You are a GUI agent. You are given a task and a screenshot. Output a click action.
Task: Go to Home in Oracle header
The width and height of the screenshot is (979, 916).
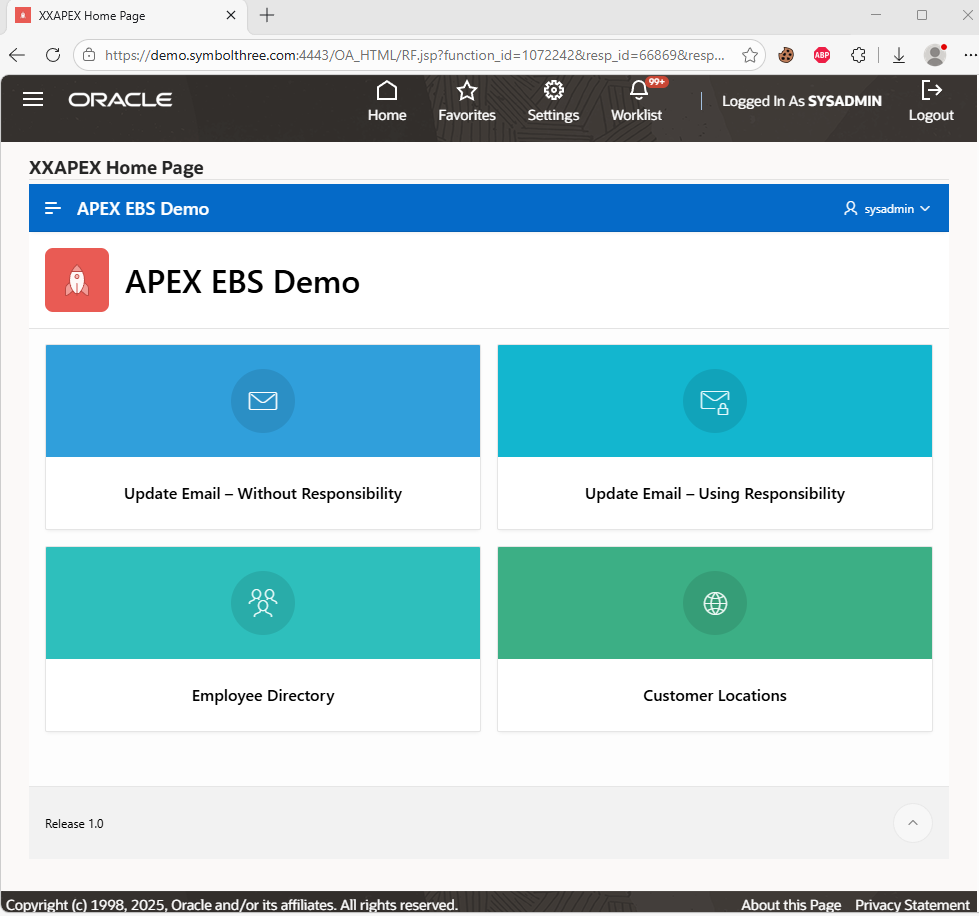[x=387, y=101]
